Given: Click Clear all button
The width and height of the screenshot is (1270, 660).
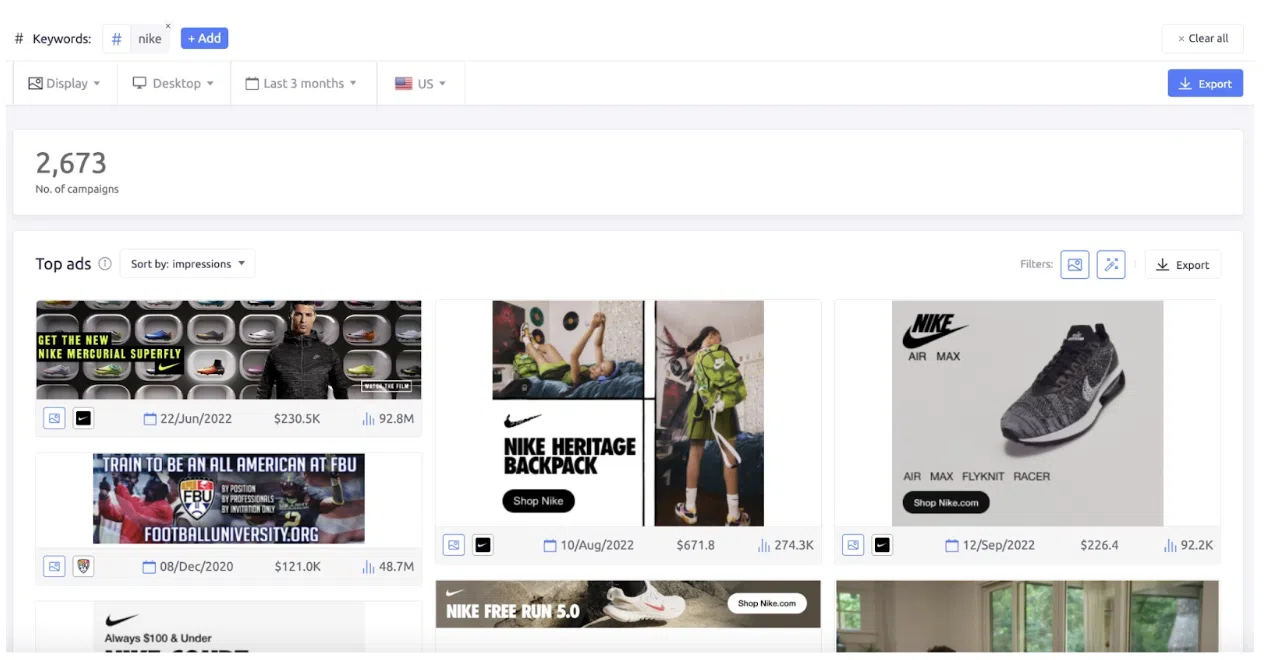Looking at the screenshot, I should point(1203,38).
